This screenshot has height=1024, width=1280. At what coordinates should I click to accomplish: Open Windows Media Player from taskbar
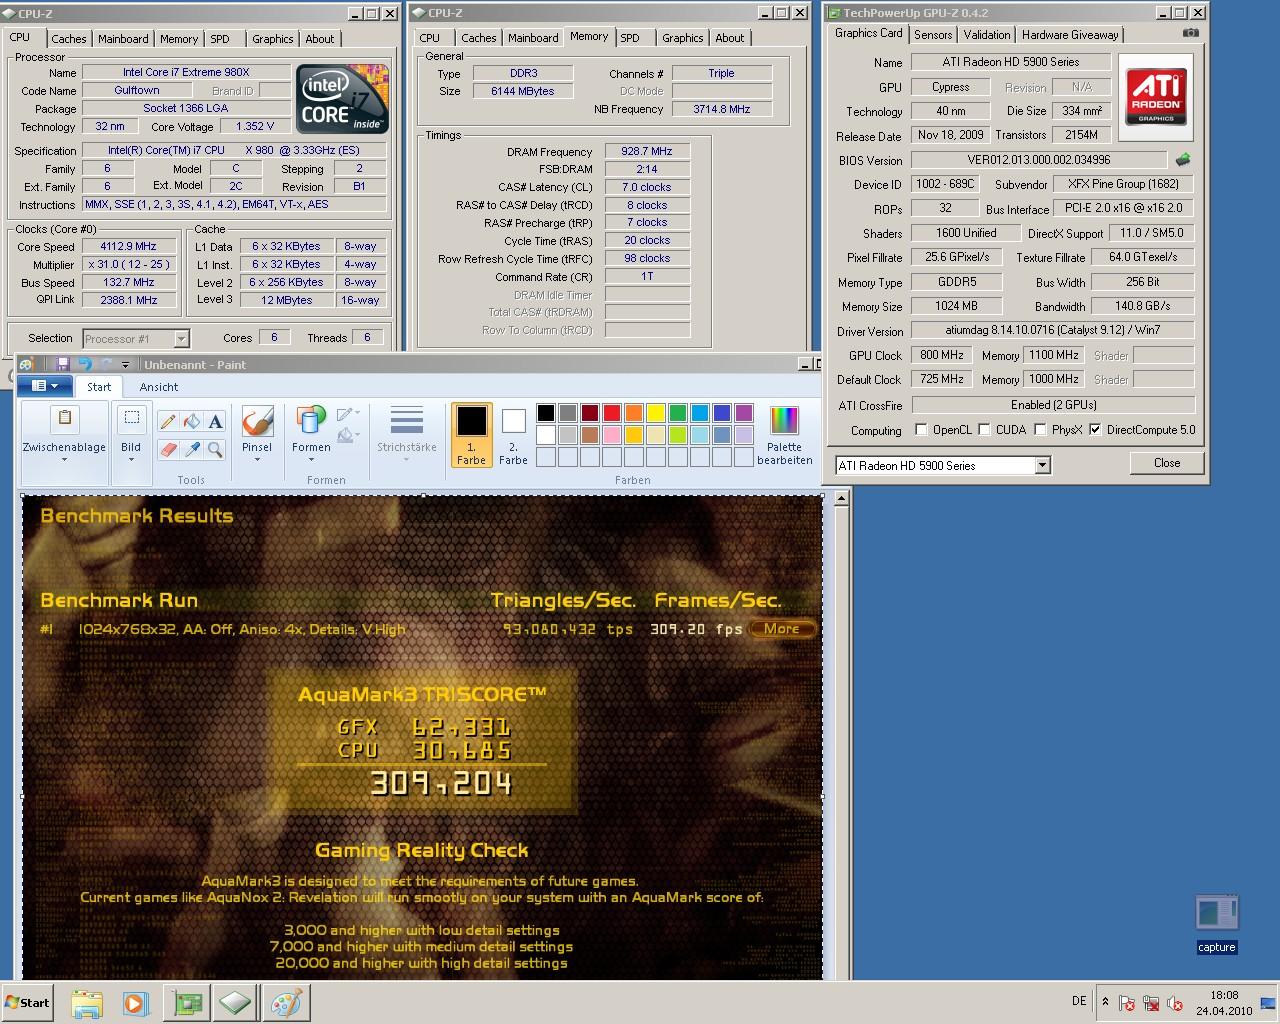coord(136,1003)
